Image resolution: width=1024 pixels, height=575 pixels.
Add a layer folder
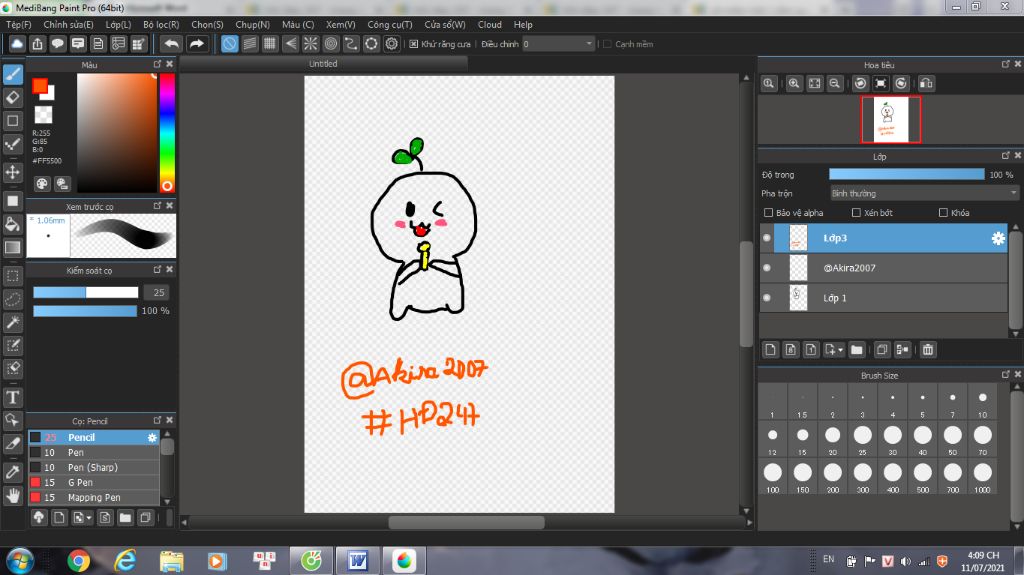[x=857, y=350]
